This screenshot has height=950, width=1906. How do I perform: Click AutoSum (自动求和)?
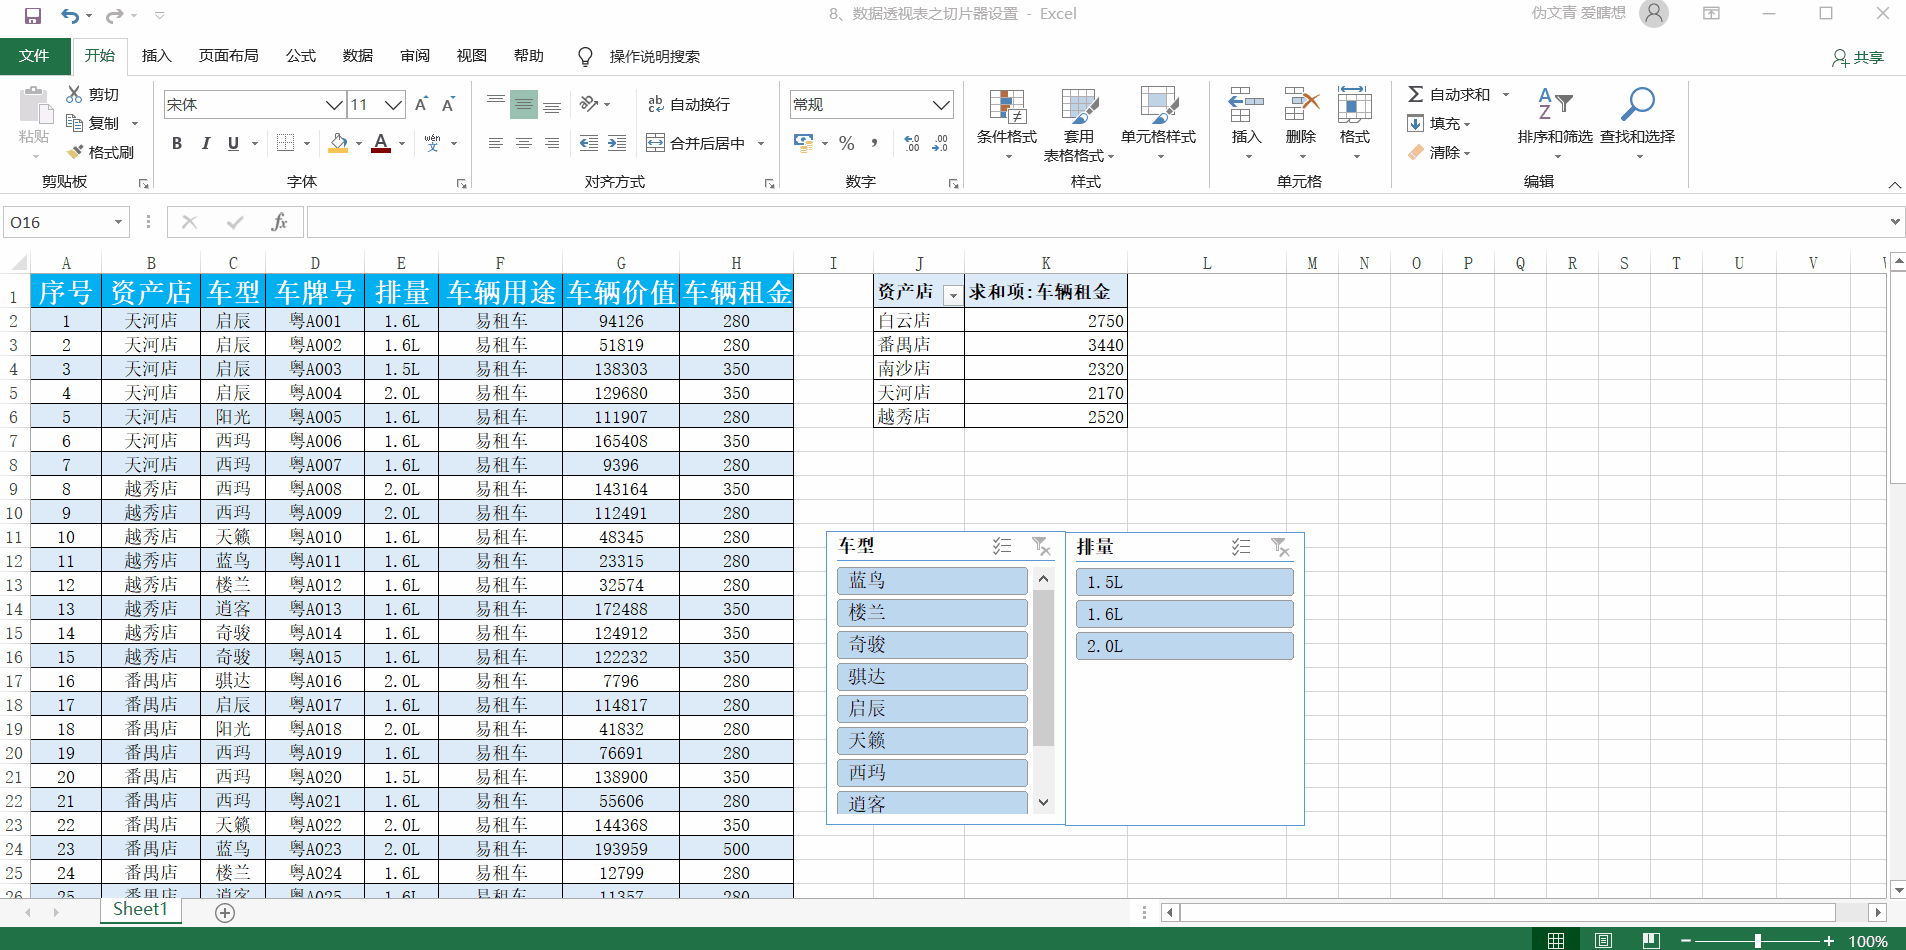tap(1449, 94)
